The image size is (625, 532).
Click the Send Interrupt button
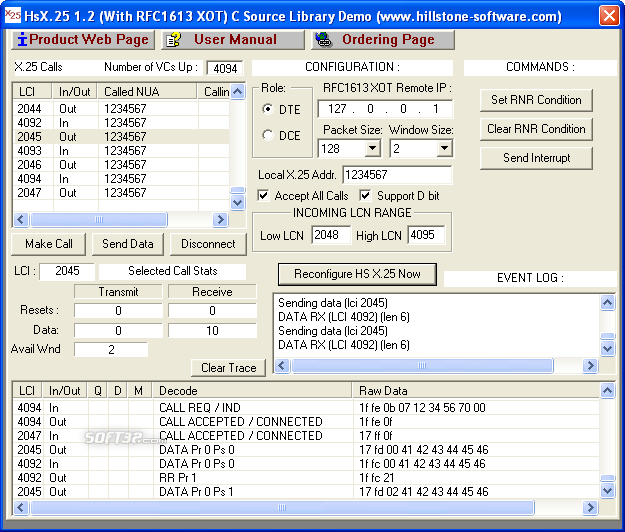(536, 158)
